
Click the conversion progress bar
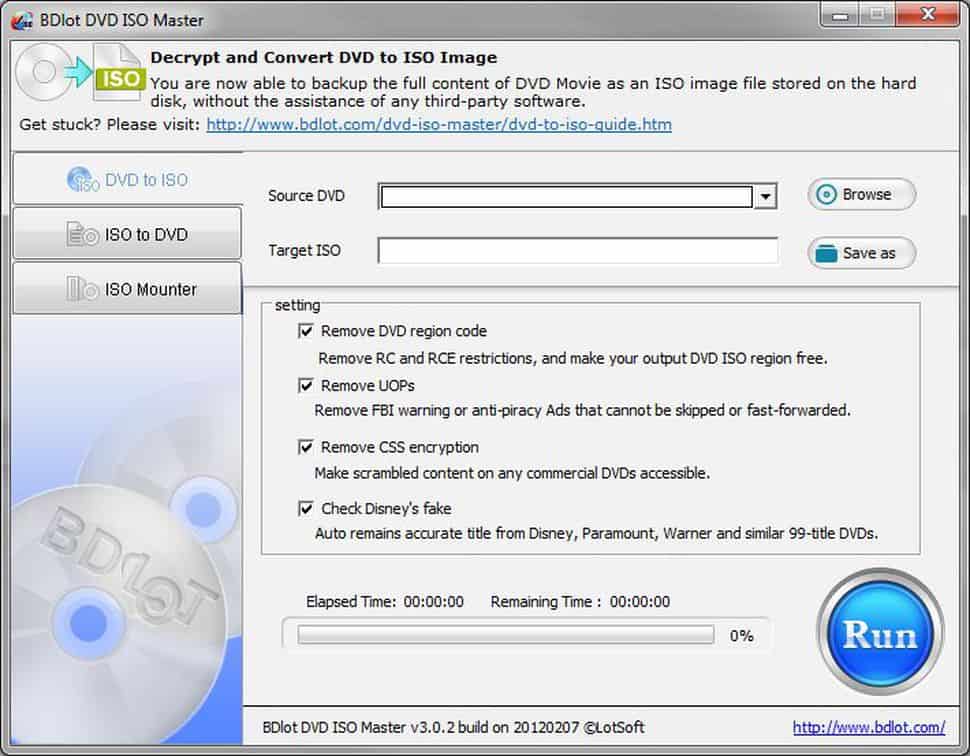[x=505, y=635]
